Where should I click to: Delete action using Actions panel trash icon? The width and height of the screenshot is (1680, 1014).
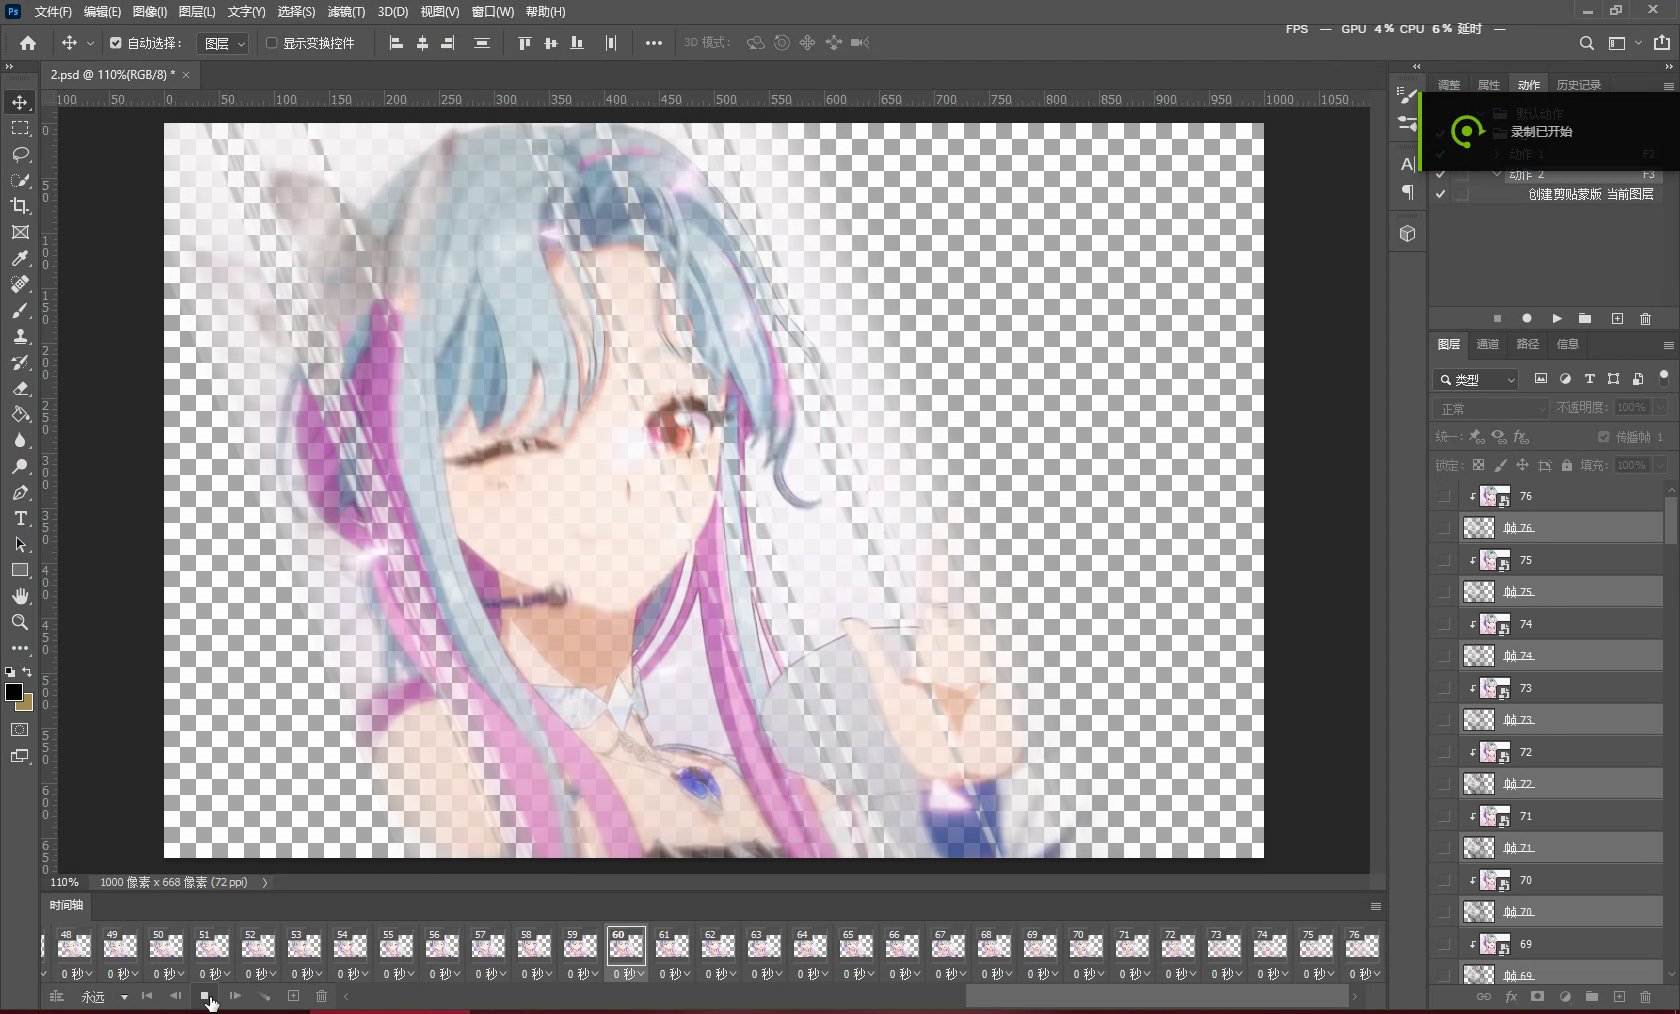click(x=1645, y=319)
